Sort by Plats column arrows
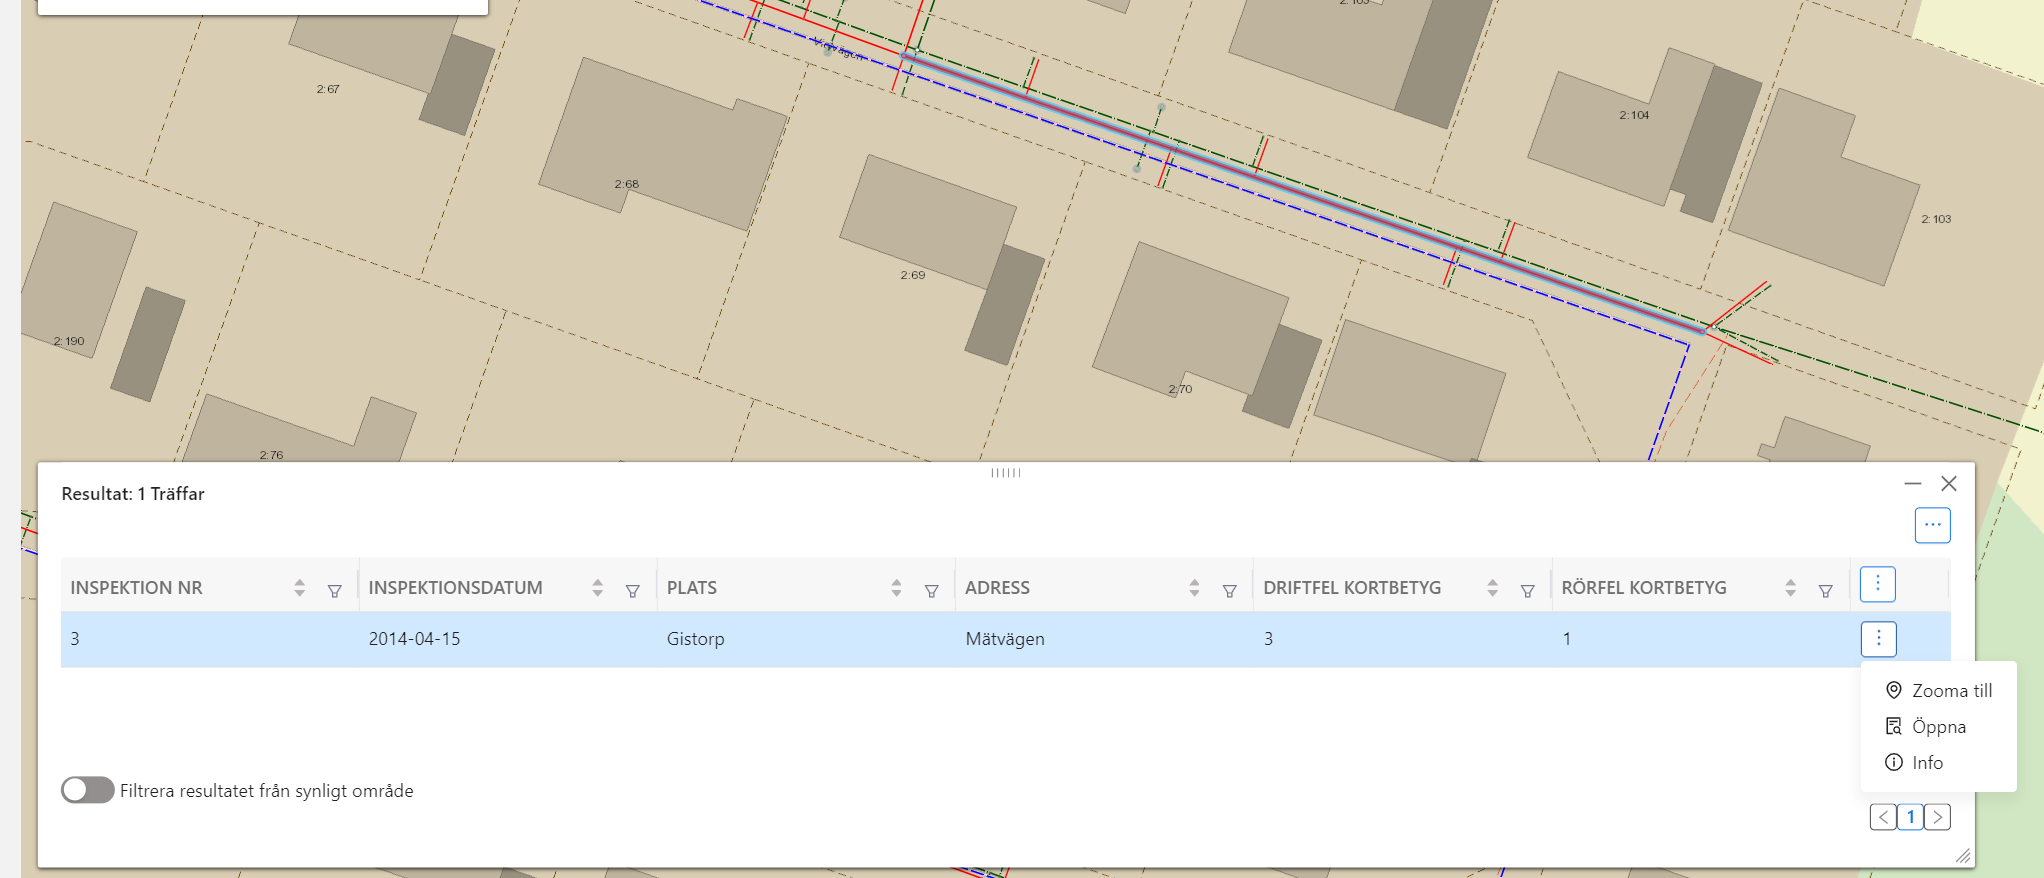This screenshot has height=878, width=2044. click(896, 588)
